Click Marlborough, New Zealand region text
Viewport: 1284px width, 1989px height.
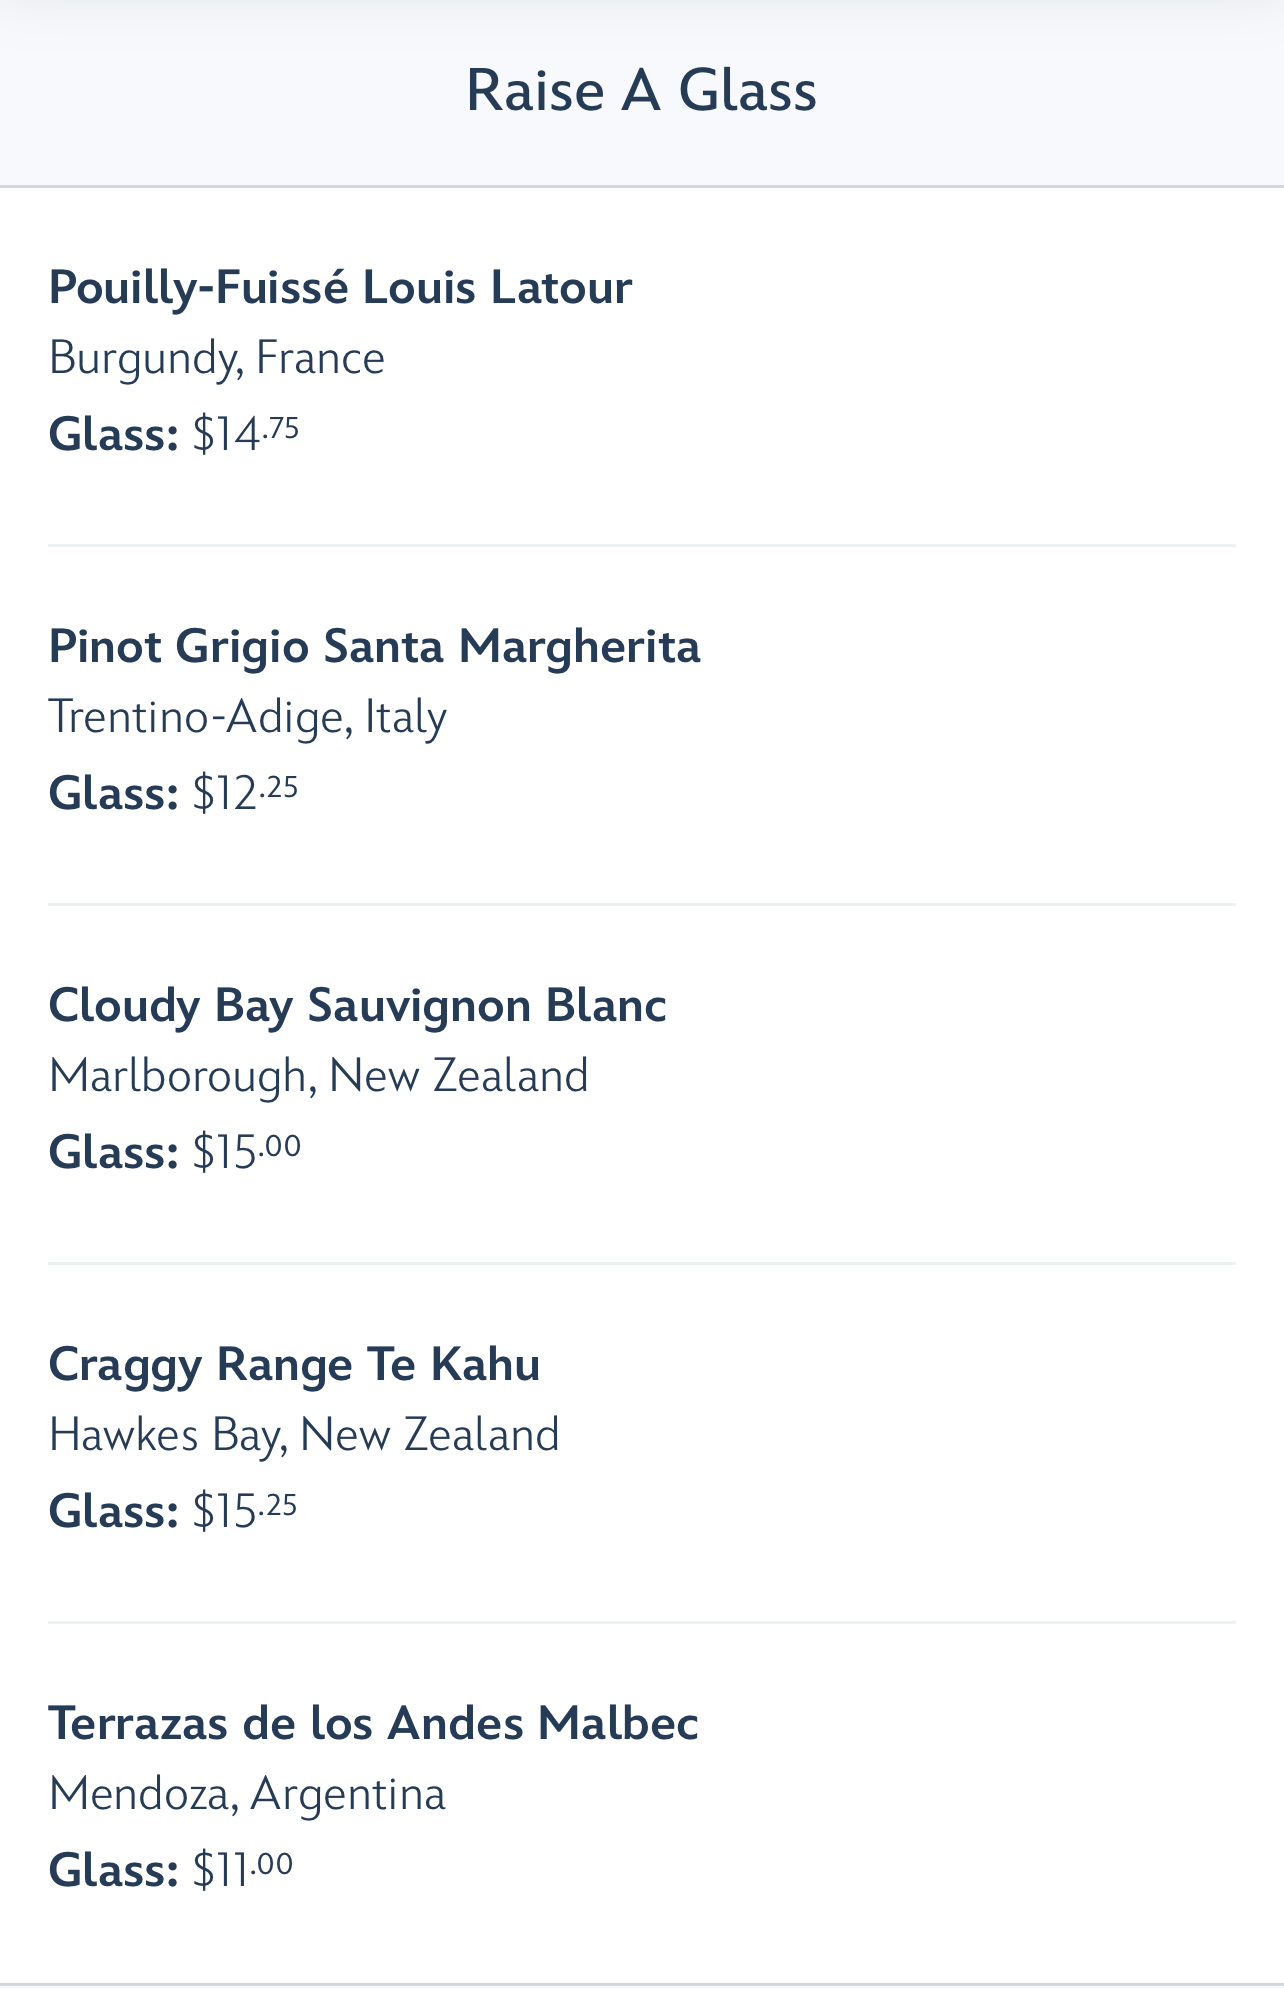click(318, 1076)
